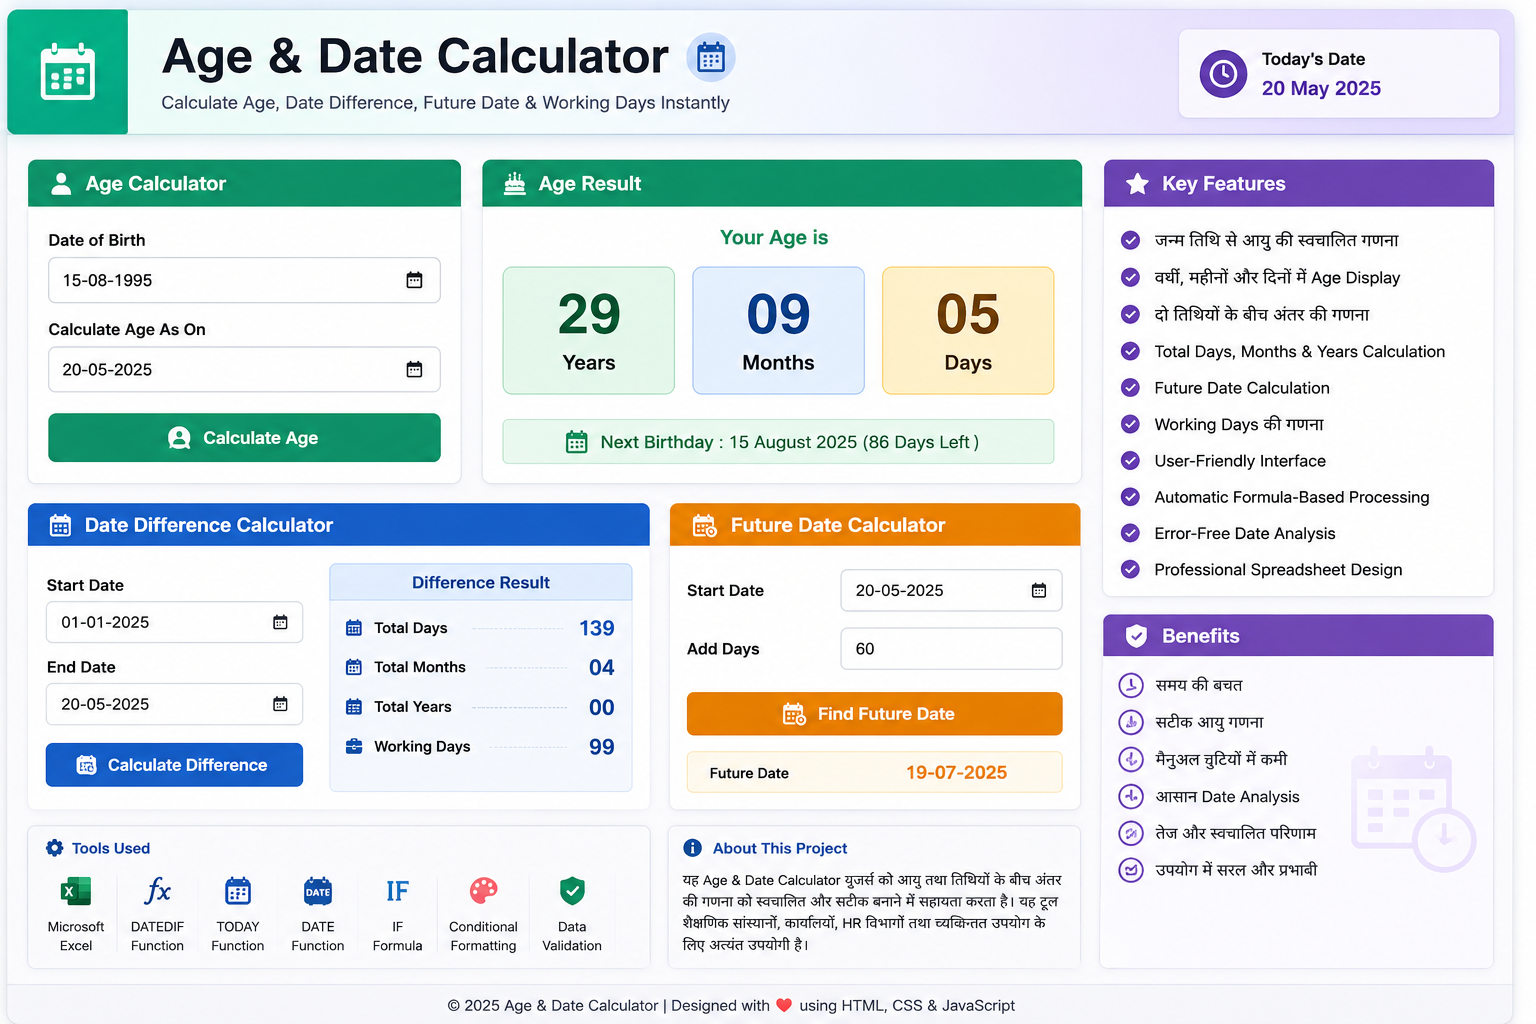
Task: Click the calendar icon in Next Birthday banner
Action: click(577, 442)
